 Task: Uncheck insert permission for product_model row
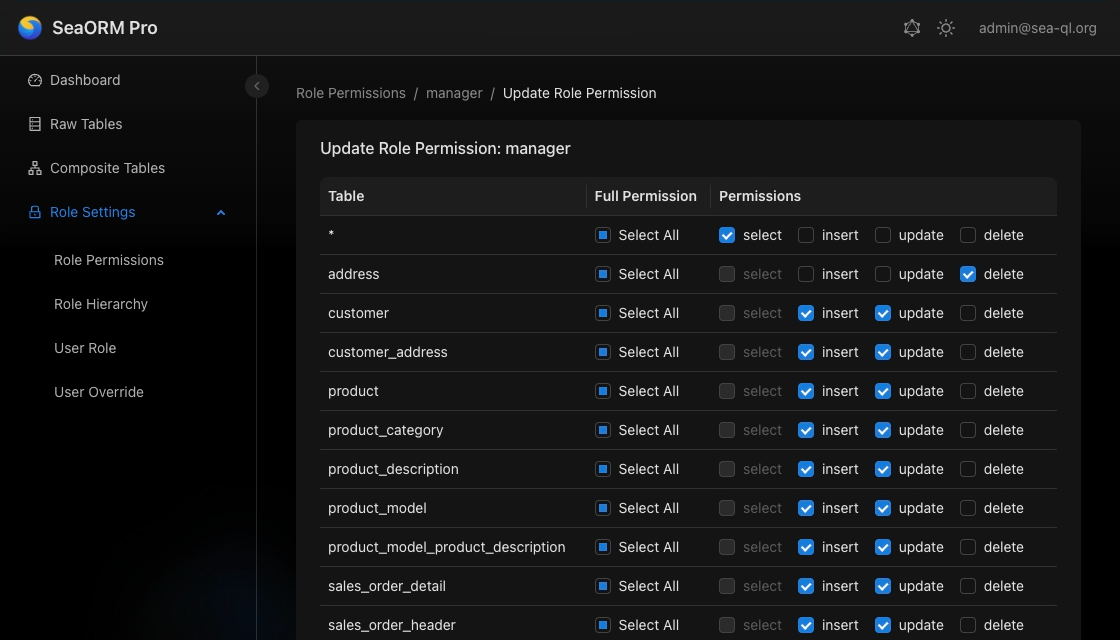pos(806,508)
